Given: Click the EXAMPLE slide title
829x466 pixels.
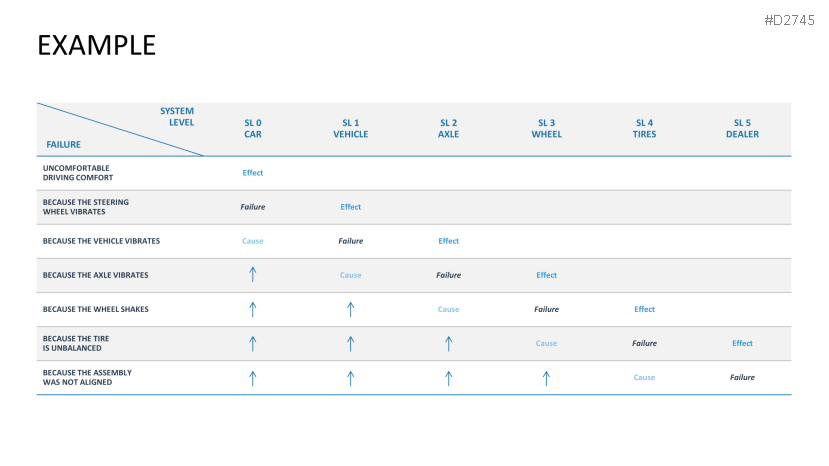Looking at the screenshot, I should [x=96, y=45].
